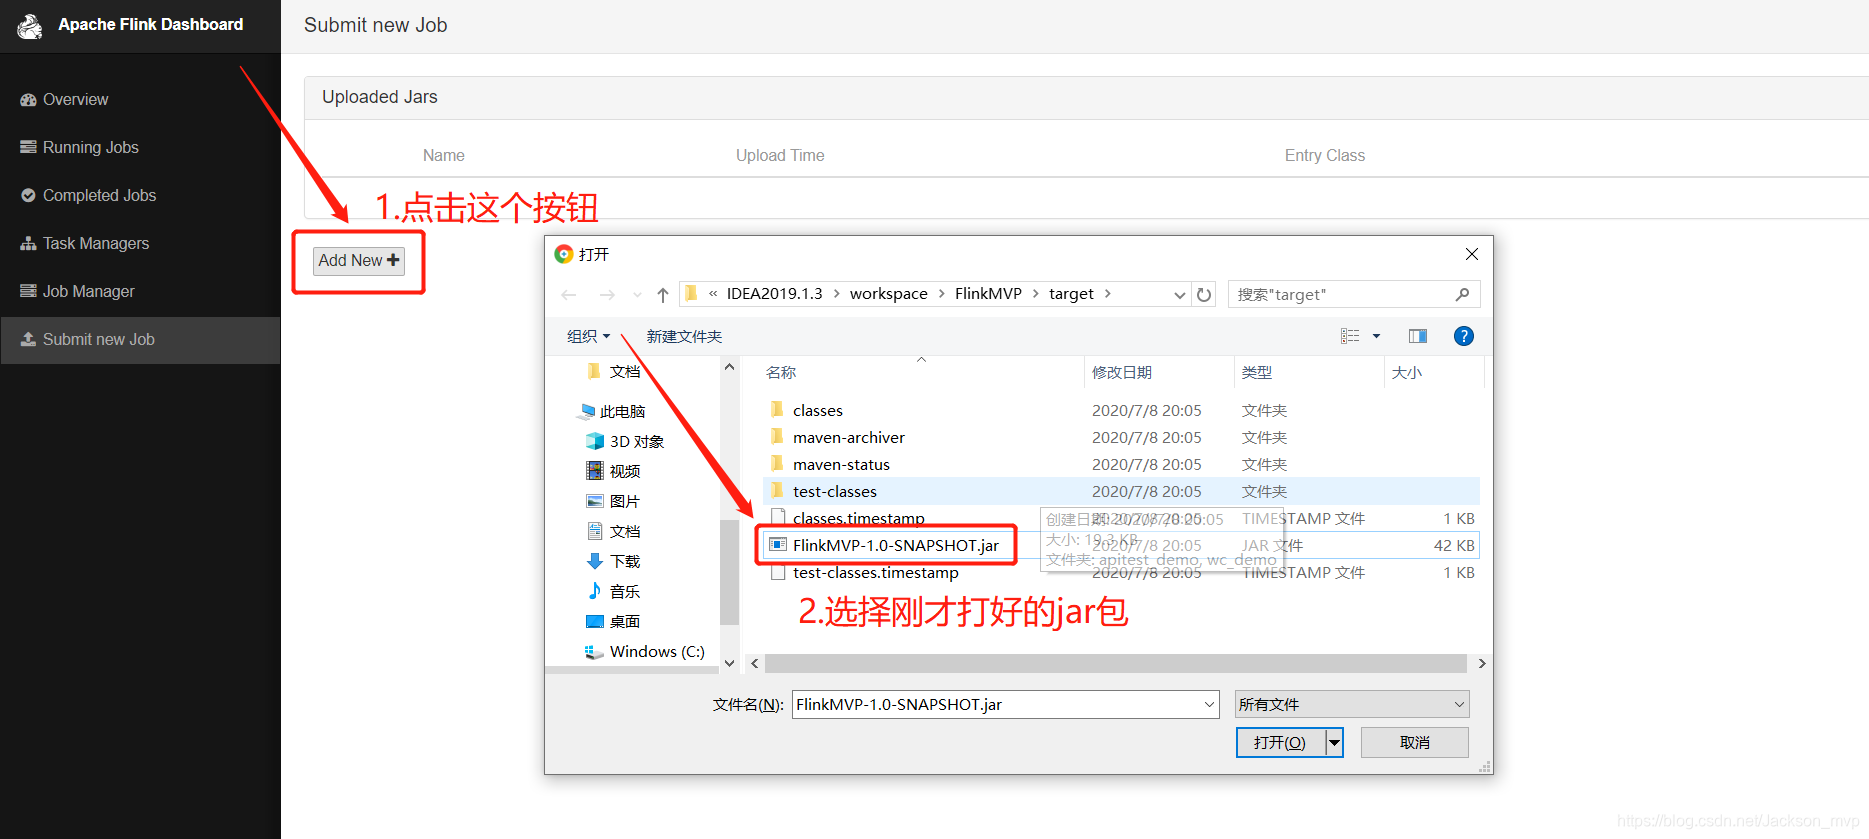The width and height of the screenshot is (1869, 839).
Task: Select the maven-archiver folder
Action: [848, 437]
